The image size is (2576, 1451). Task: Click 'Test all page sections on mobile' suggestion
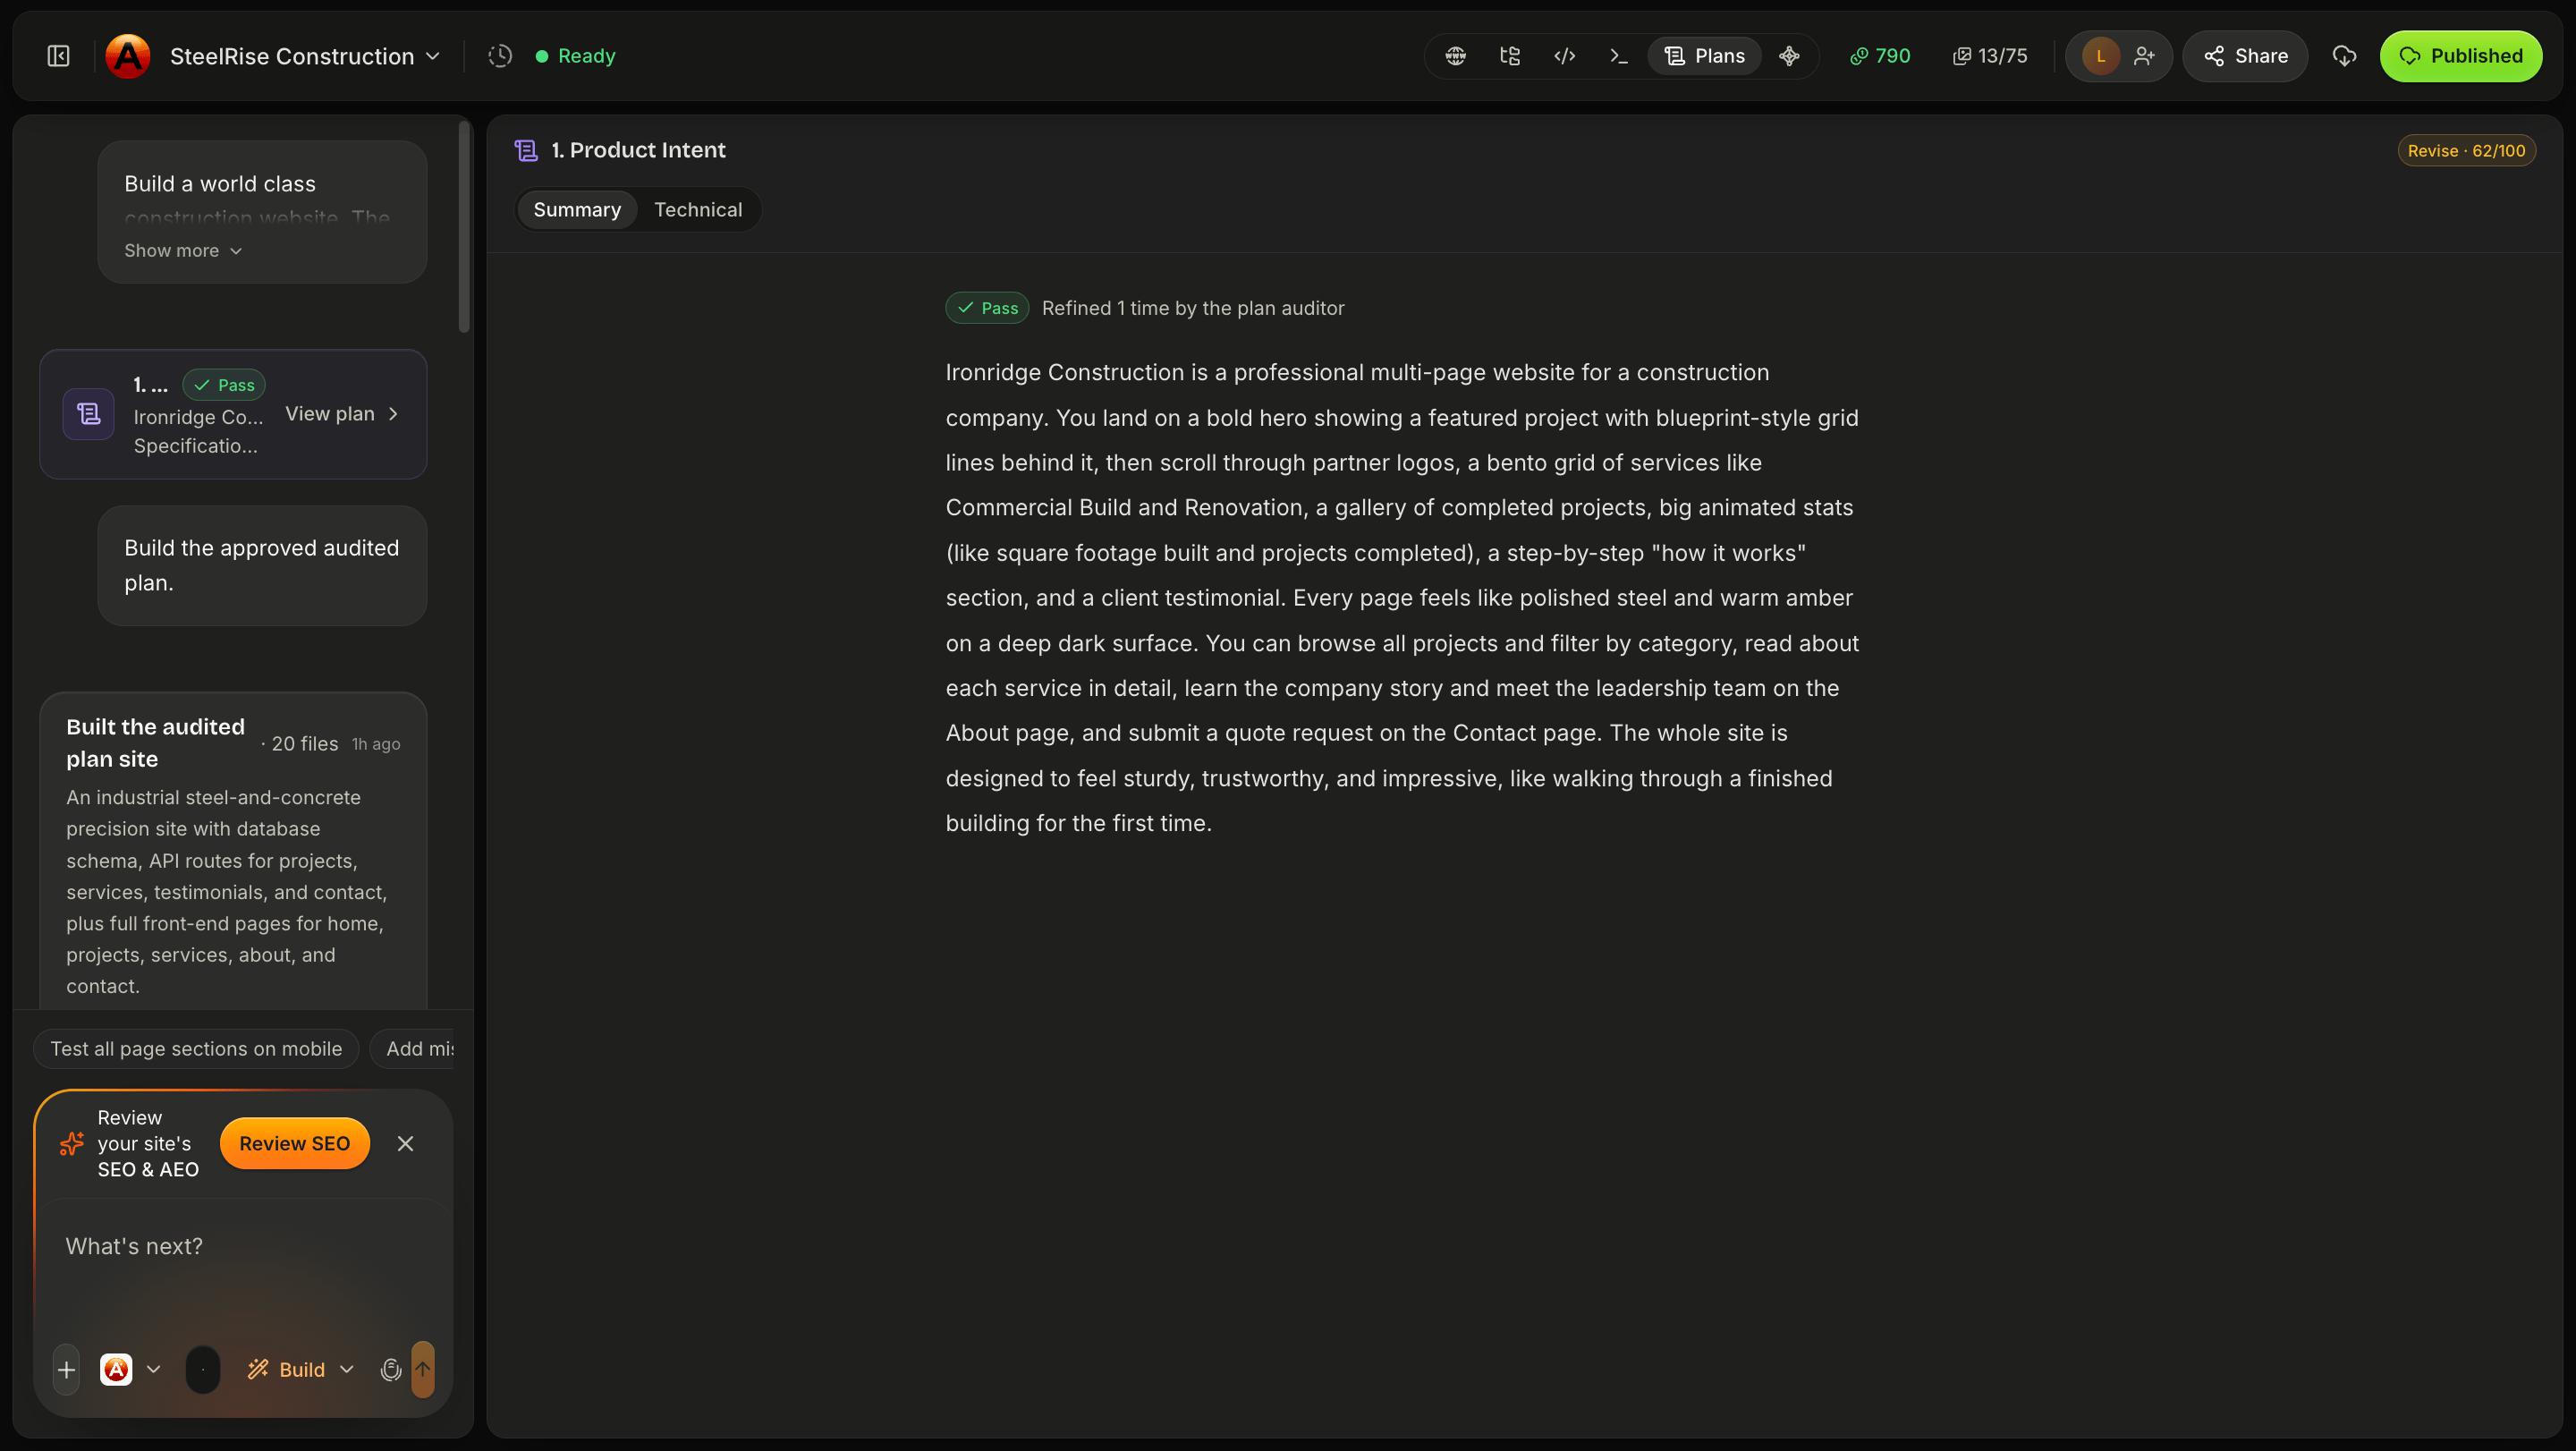(196, 1049)
